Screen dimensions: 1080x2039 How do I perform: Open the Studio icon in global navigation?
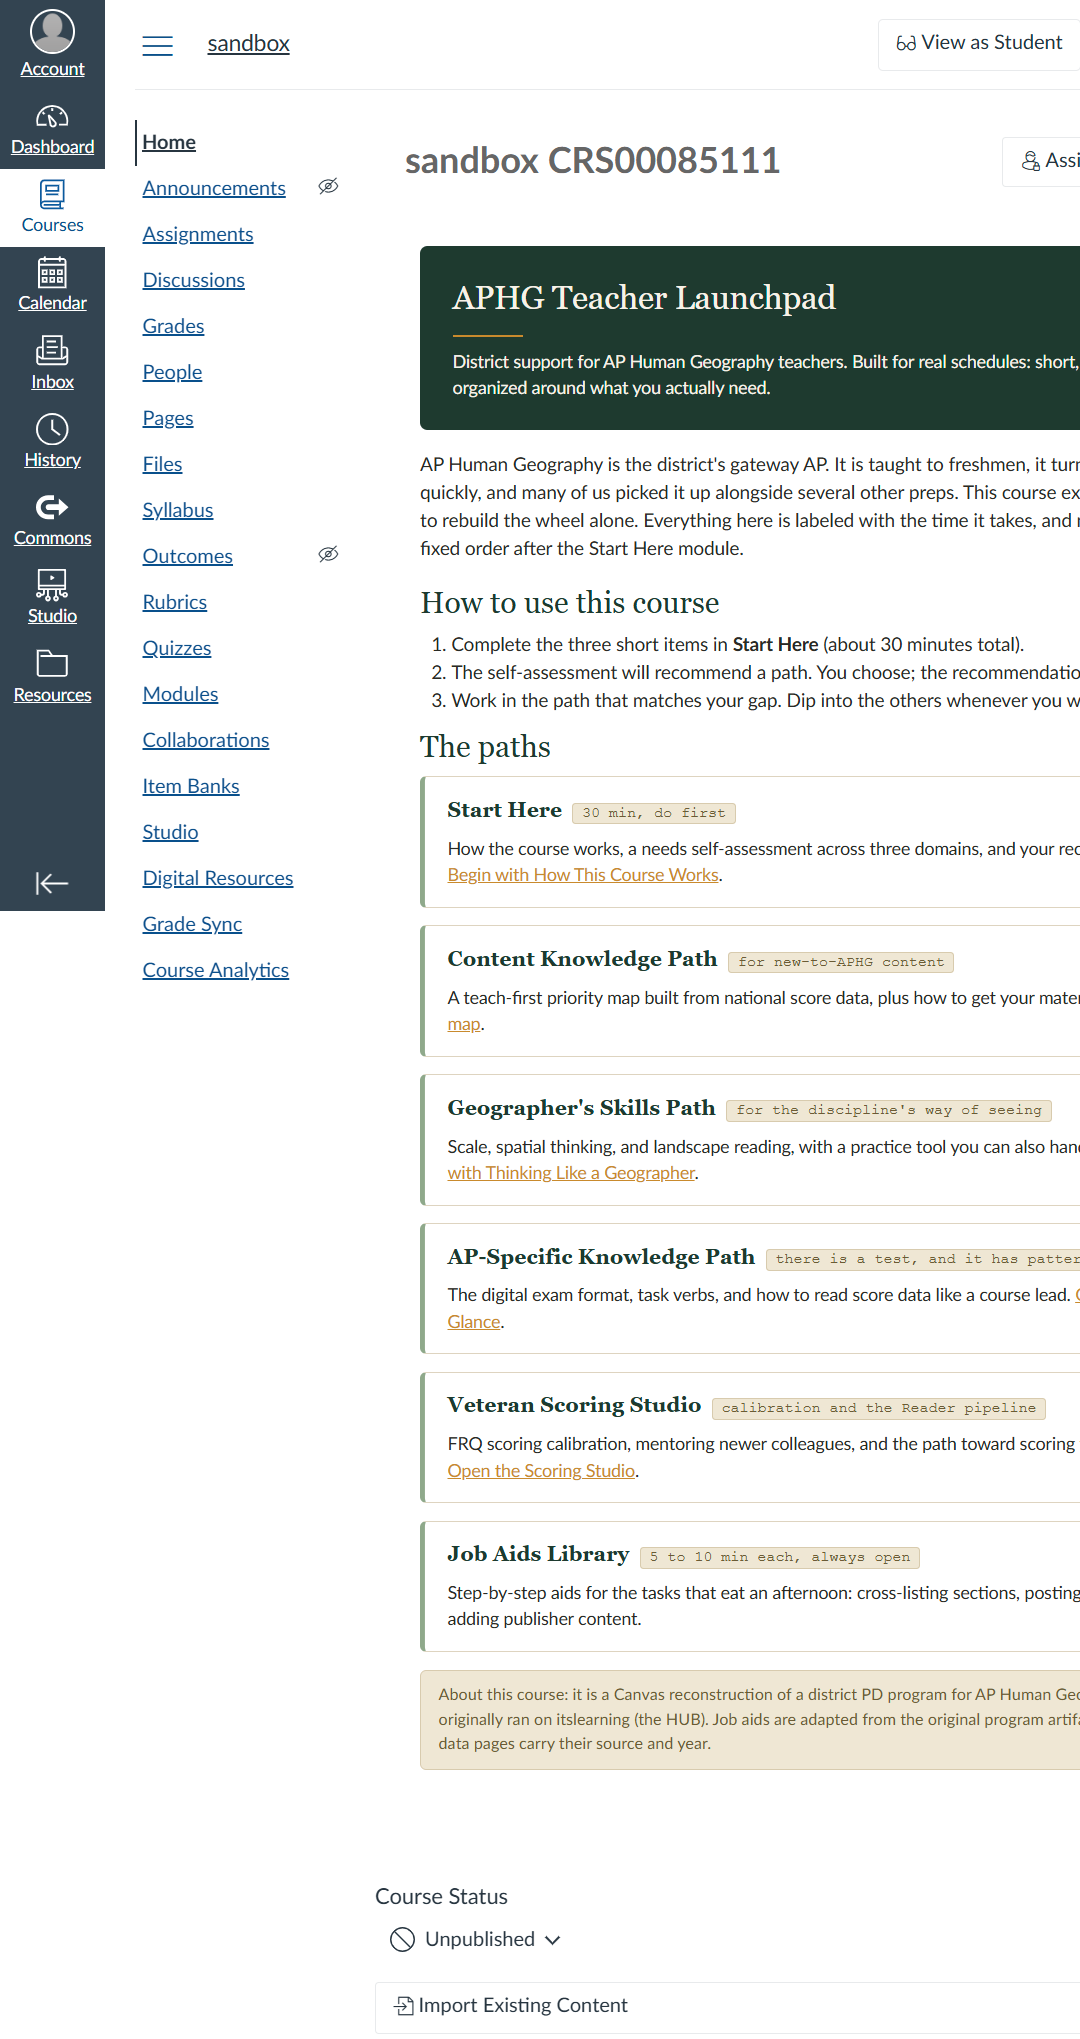pyautogui.click(x=52, y=585)
